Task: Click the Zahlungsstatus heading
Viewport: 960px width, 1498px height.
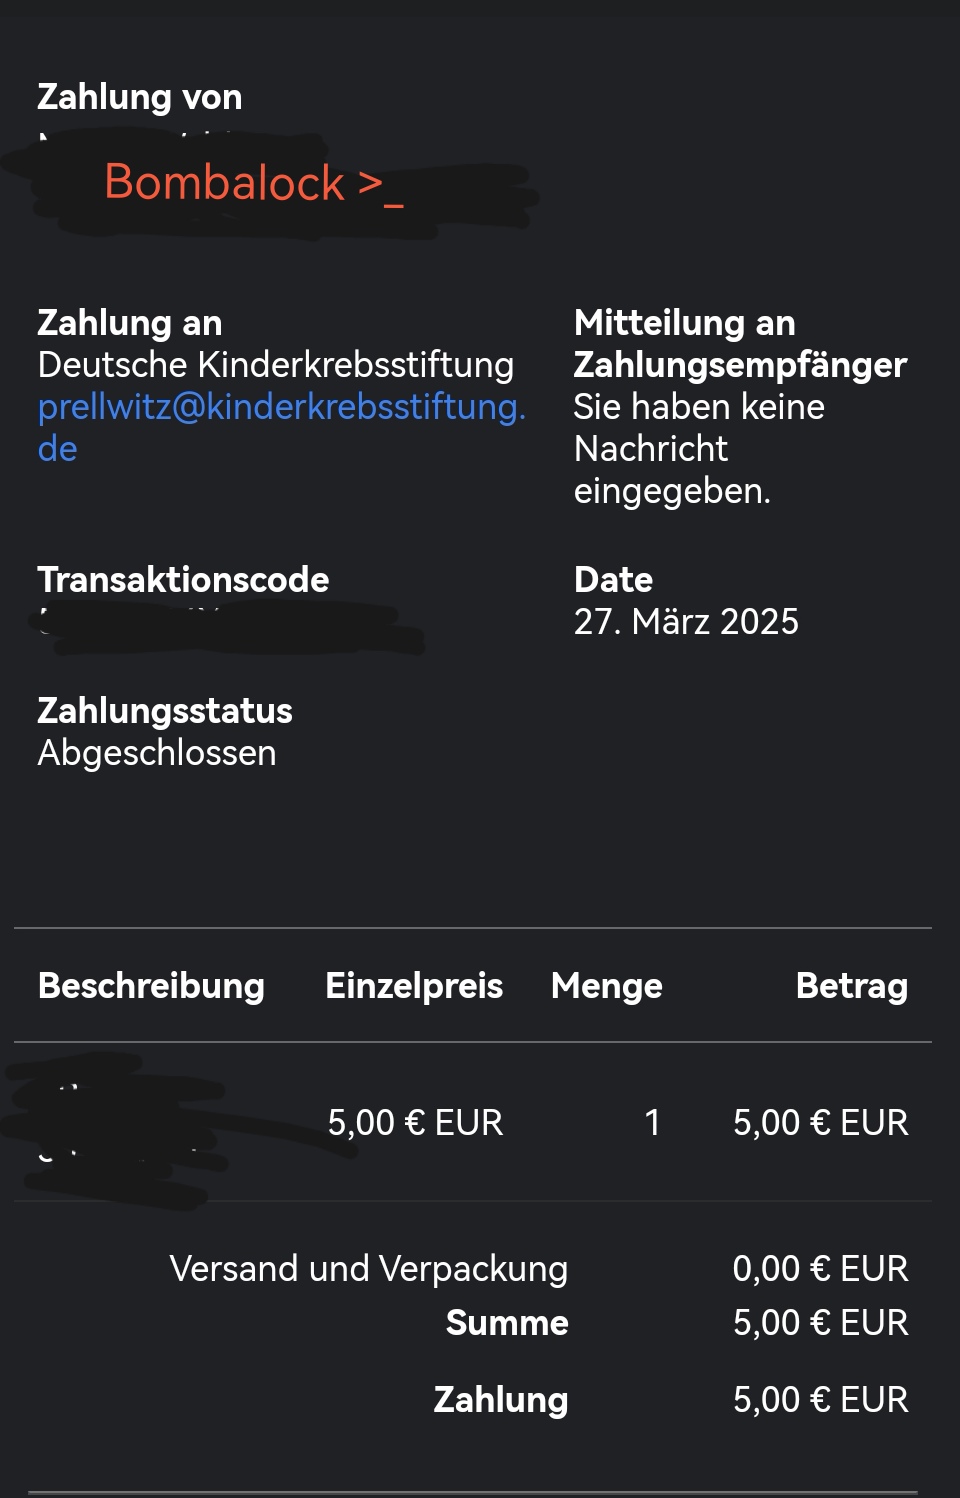Action: (x=165, y=711)
